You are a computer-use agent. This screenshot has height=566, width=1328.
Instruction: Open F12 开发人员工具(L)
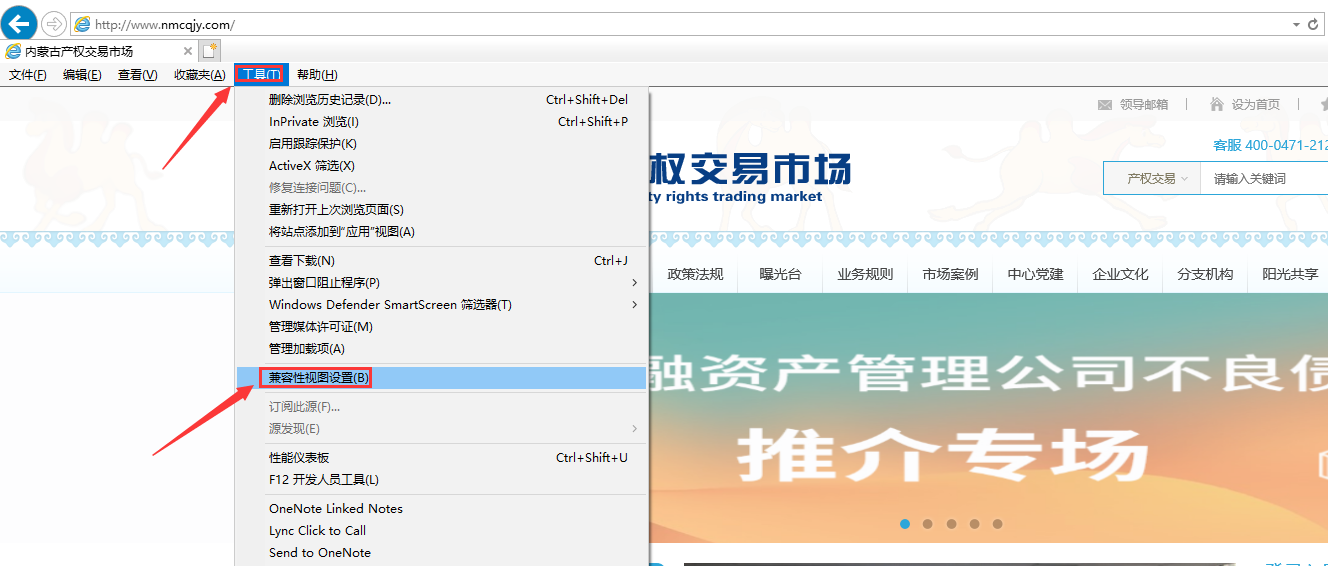[x=442, y=480]
